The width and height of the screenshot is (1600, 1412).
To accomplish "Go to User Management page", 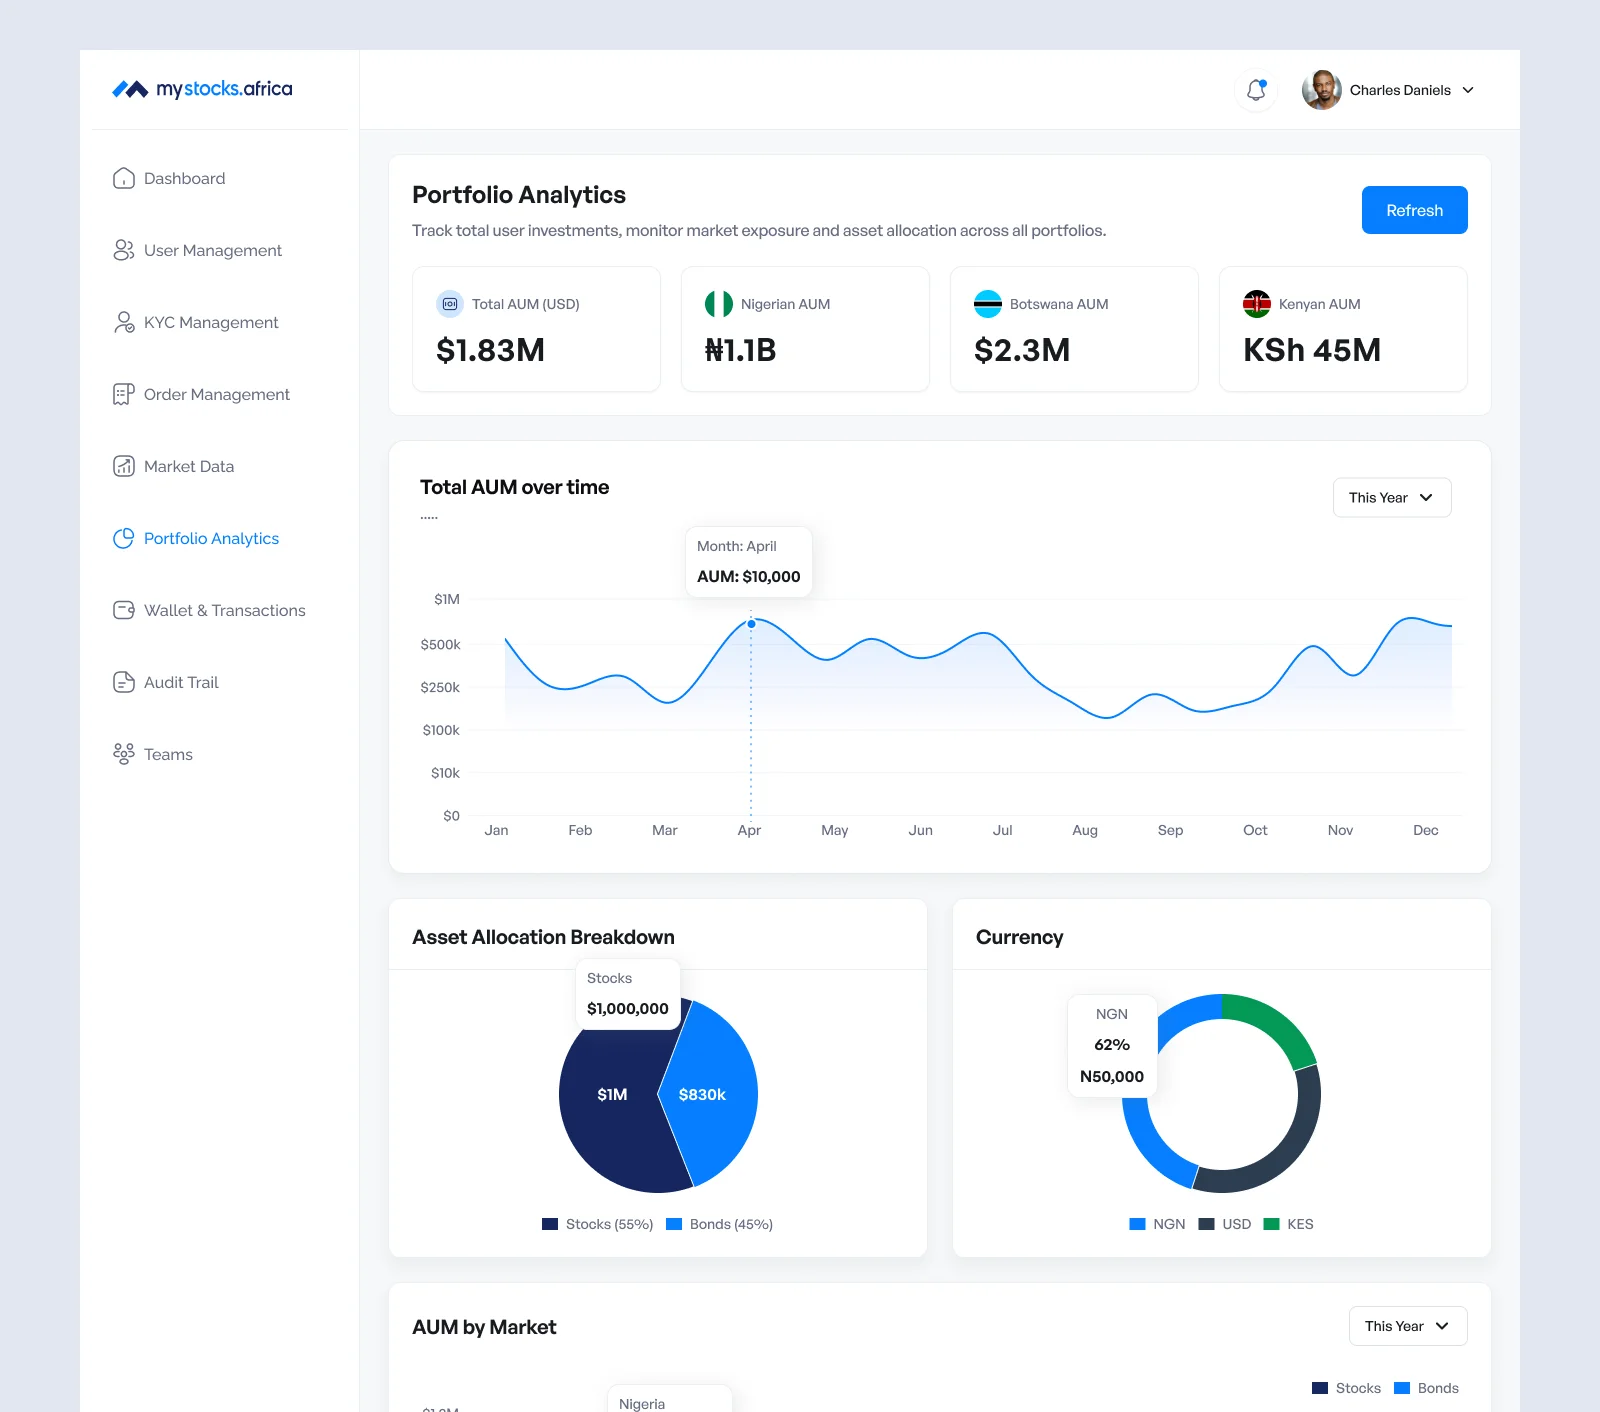I will click(x=213, y=250).
